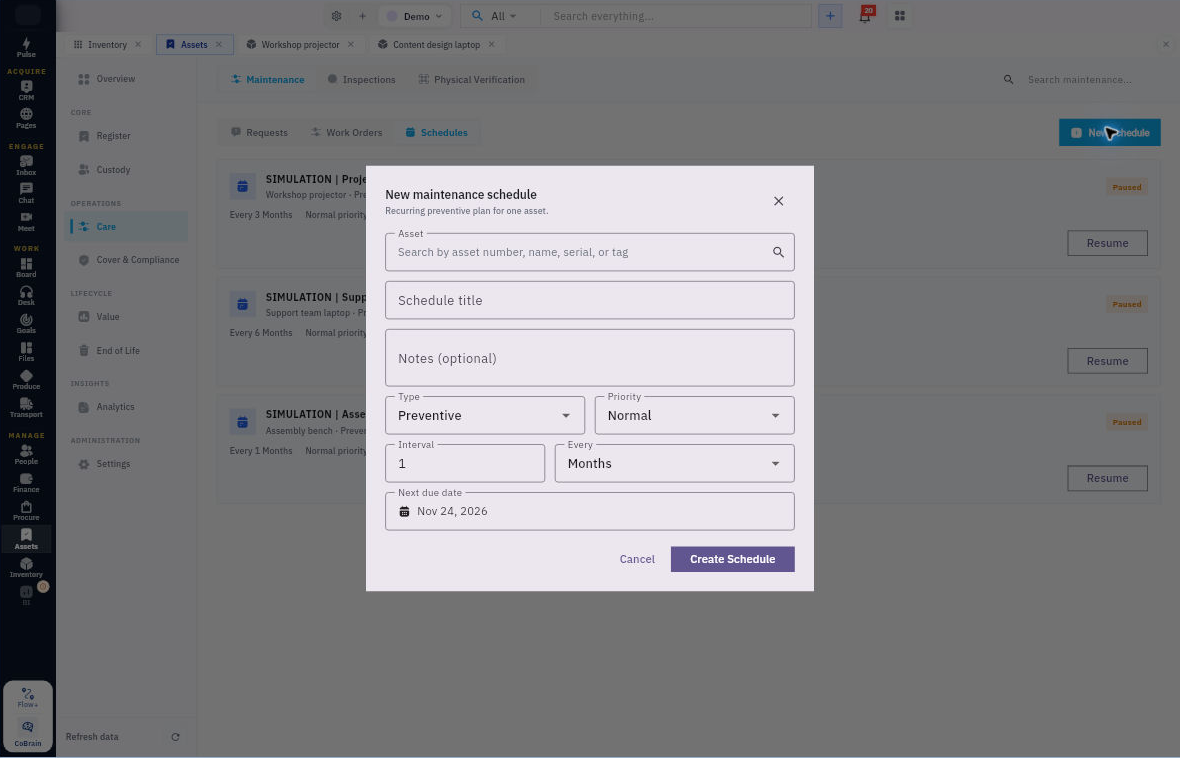The image size is (1180, 758).
Task: Open the Finance module icon
Action: click(26, 483)
